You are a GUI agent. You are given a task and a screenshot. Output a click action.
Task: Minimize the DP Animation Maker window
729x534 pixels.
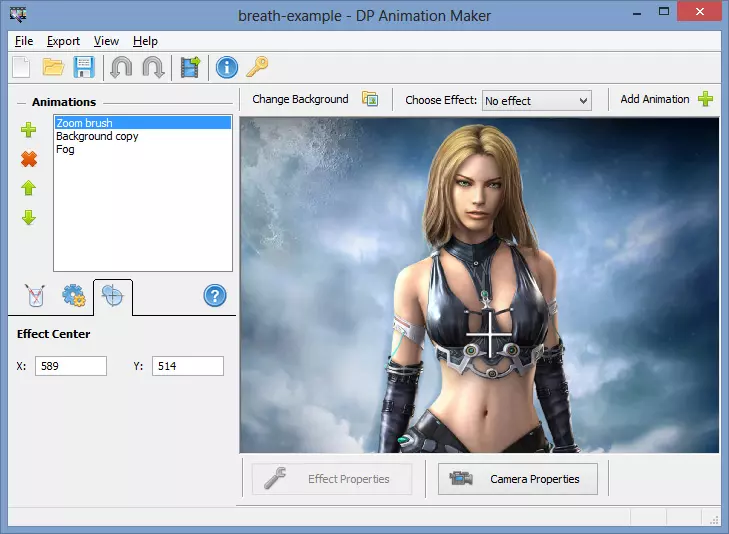coord(636,13)
